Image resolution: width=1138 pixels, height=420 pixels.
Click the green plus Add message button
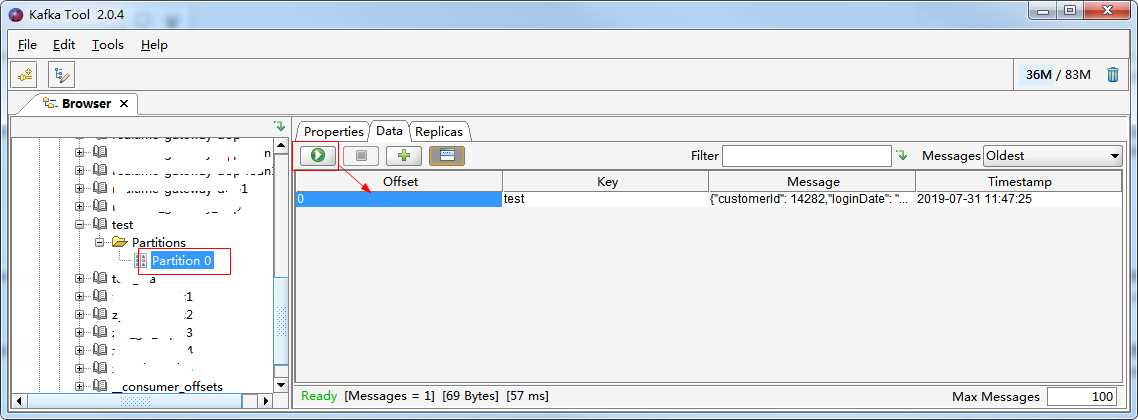pyautogui.click(x=404, y=155)
